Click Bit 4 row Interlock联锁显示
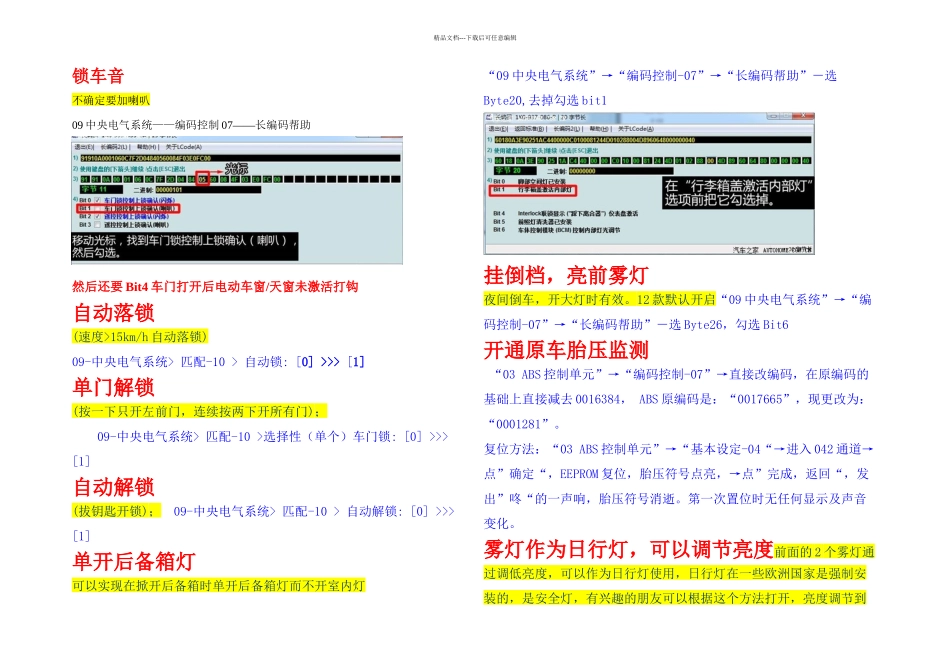The width and height of the screenshot is (950, 672). pos(566,214)
